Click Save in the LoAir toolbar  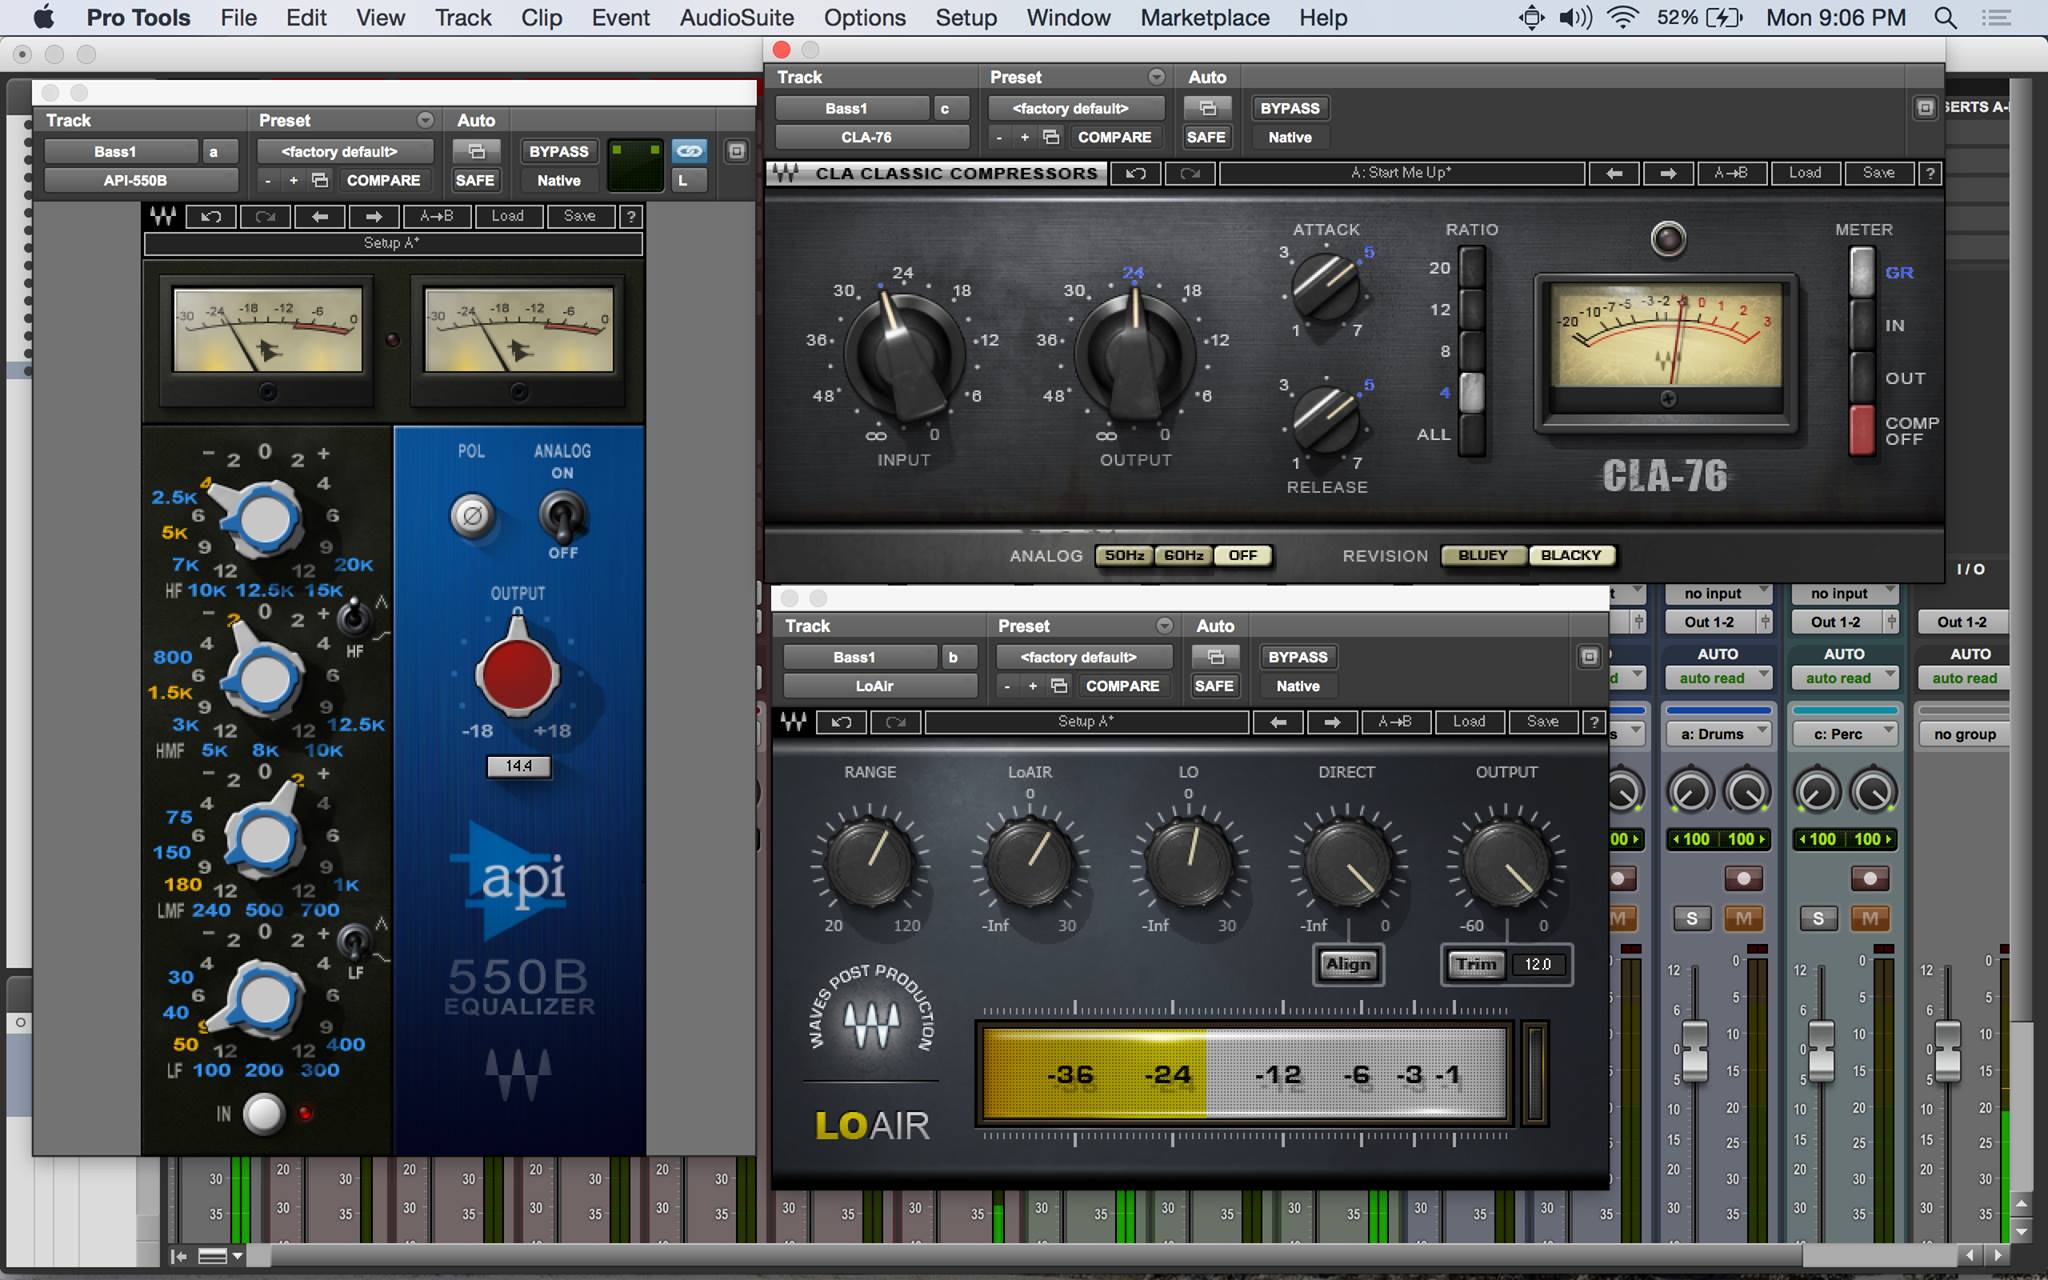tap(1542, 722)
